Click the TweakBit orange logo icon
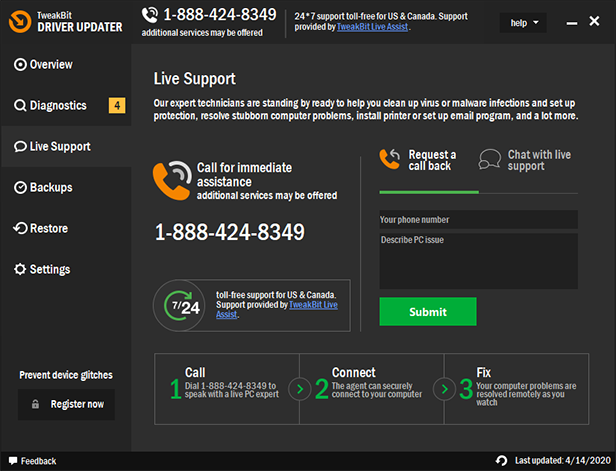 20,21
